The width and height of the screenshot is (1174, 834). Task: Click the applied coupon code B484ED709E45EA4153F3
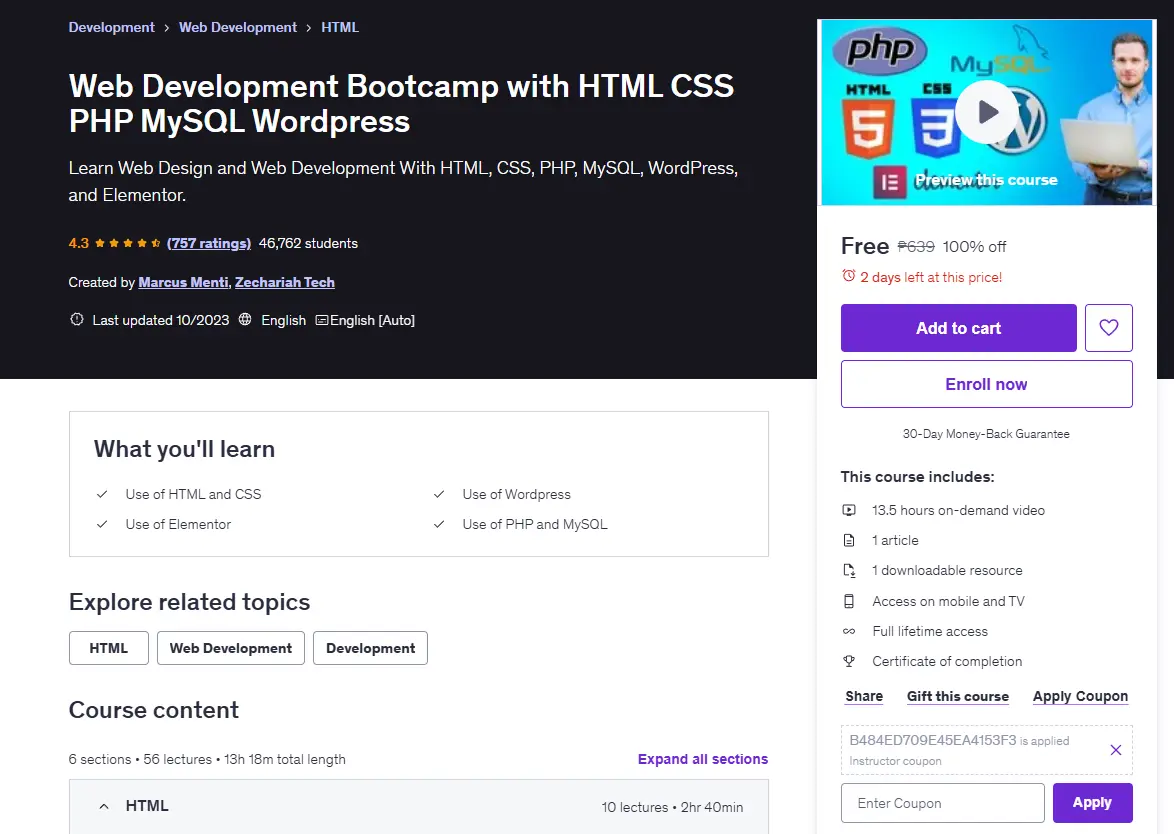[933, 740]
